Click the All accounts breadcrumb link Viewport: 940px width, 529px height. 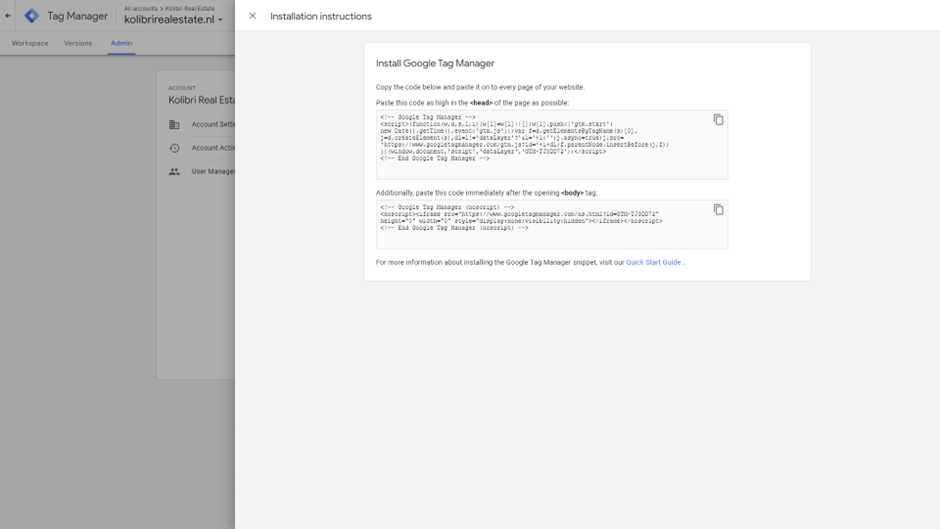pos(141,8)
